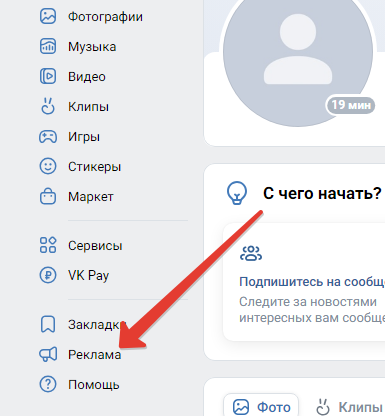385x416 pixels.
Task: Click the Clips hand icon in sidebar
Action: point(48,106)
